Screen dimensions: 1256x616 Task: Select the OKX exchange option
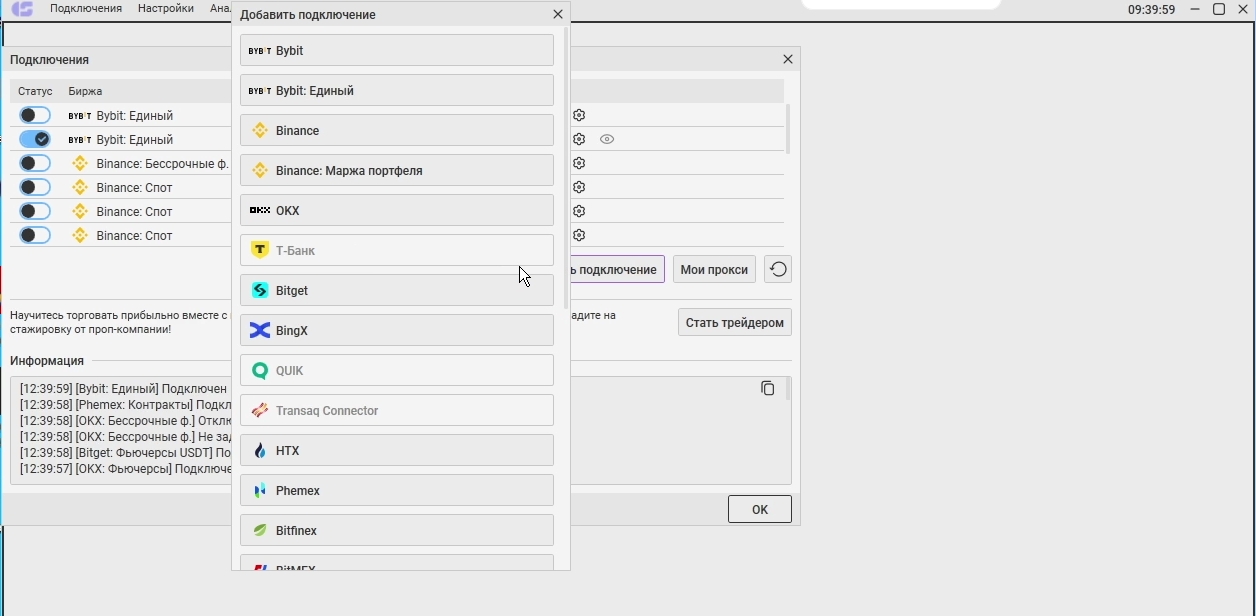pos(396,210)
